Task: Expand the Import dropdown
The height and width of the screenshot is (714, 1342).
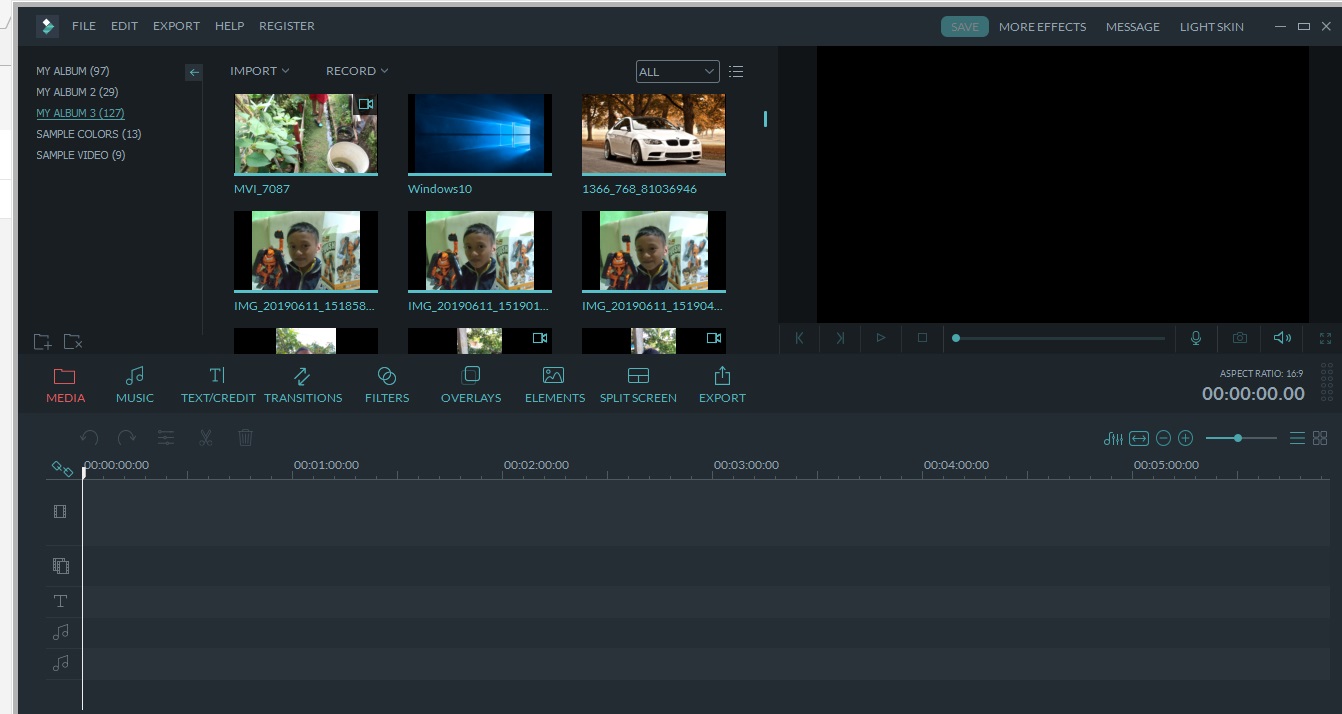Action: click(x=260, y=71)
